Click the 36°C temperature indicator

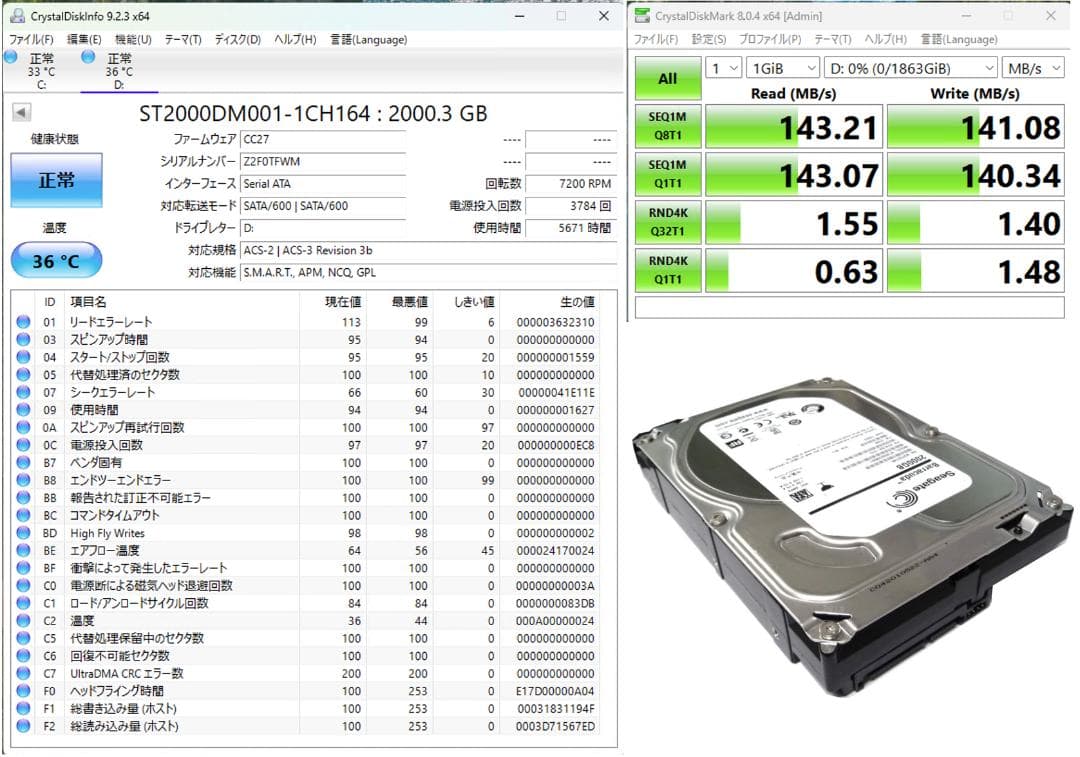tap(57, 259)
